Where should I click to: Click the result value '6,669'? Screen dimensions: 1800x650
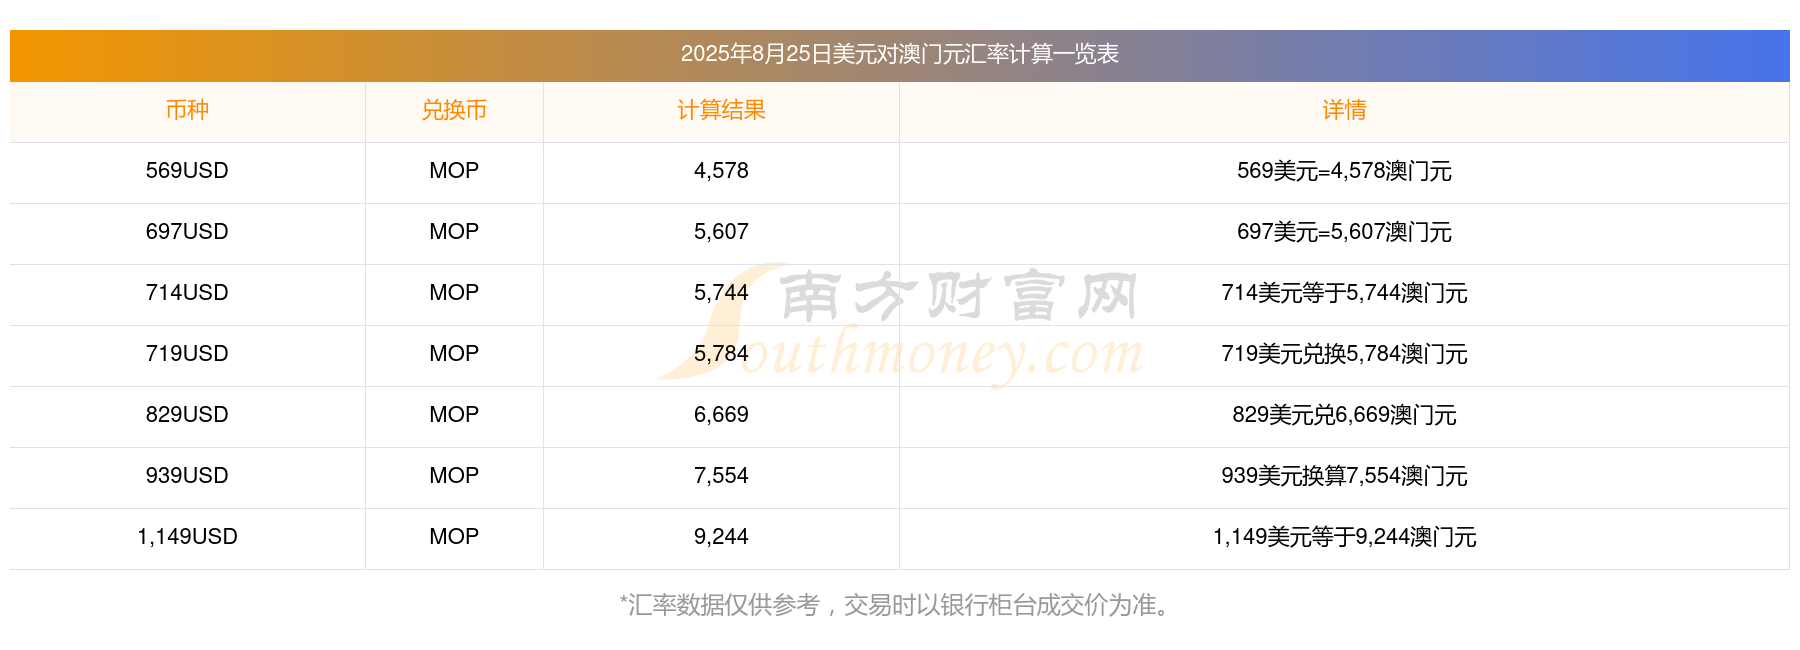(721, 415)
